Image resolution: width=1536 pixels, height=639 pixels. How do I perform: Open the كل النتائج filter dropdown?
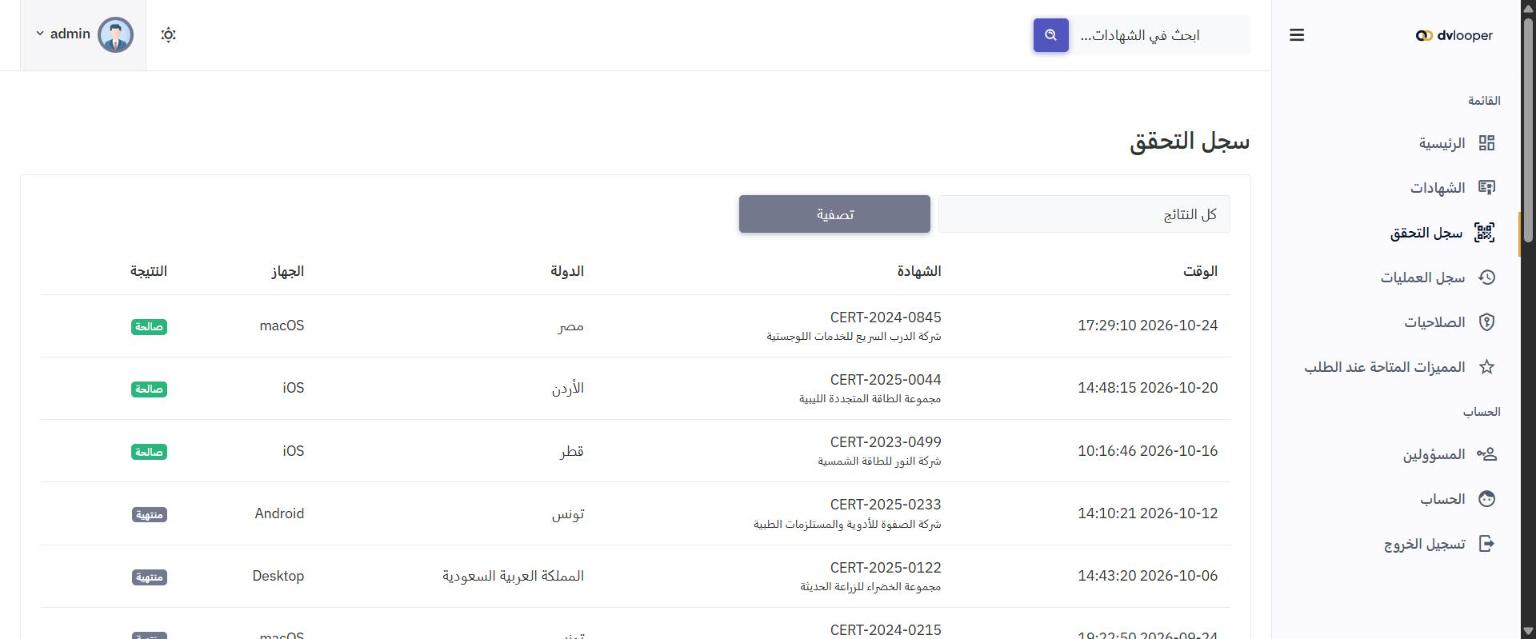(x=1084, y=214)
